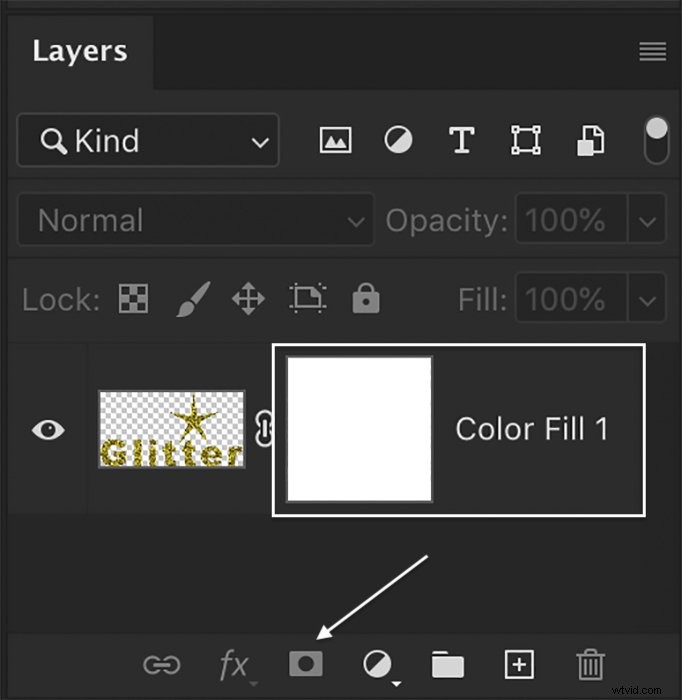
Task: Create a new layer
Action: [519, 665]
